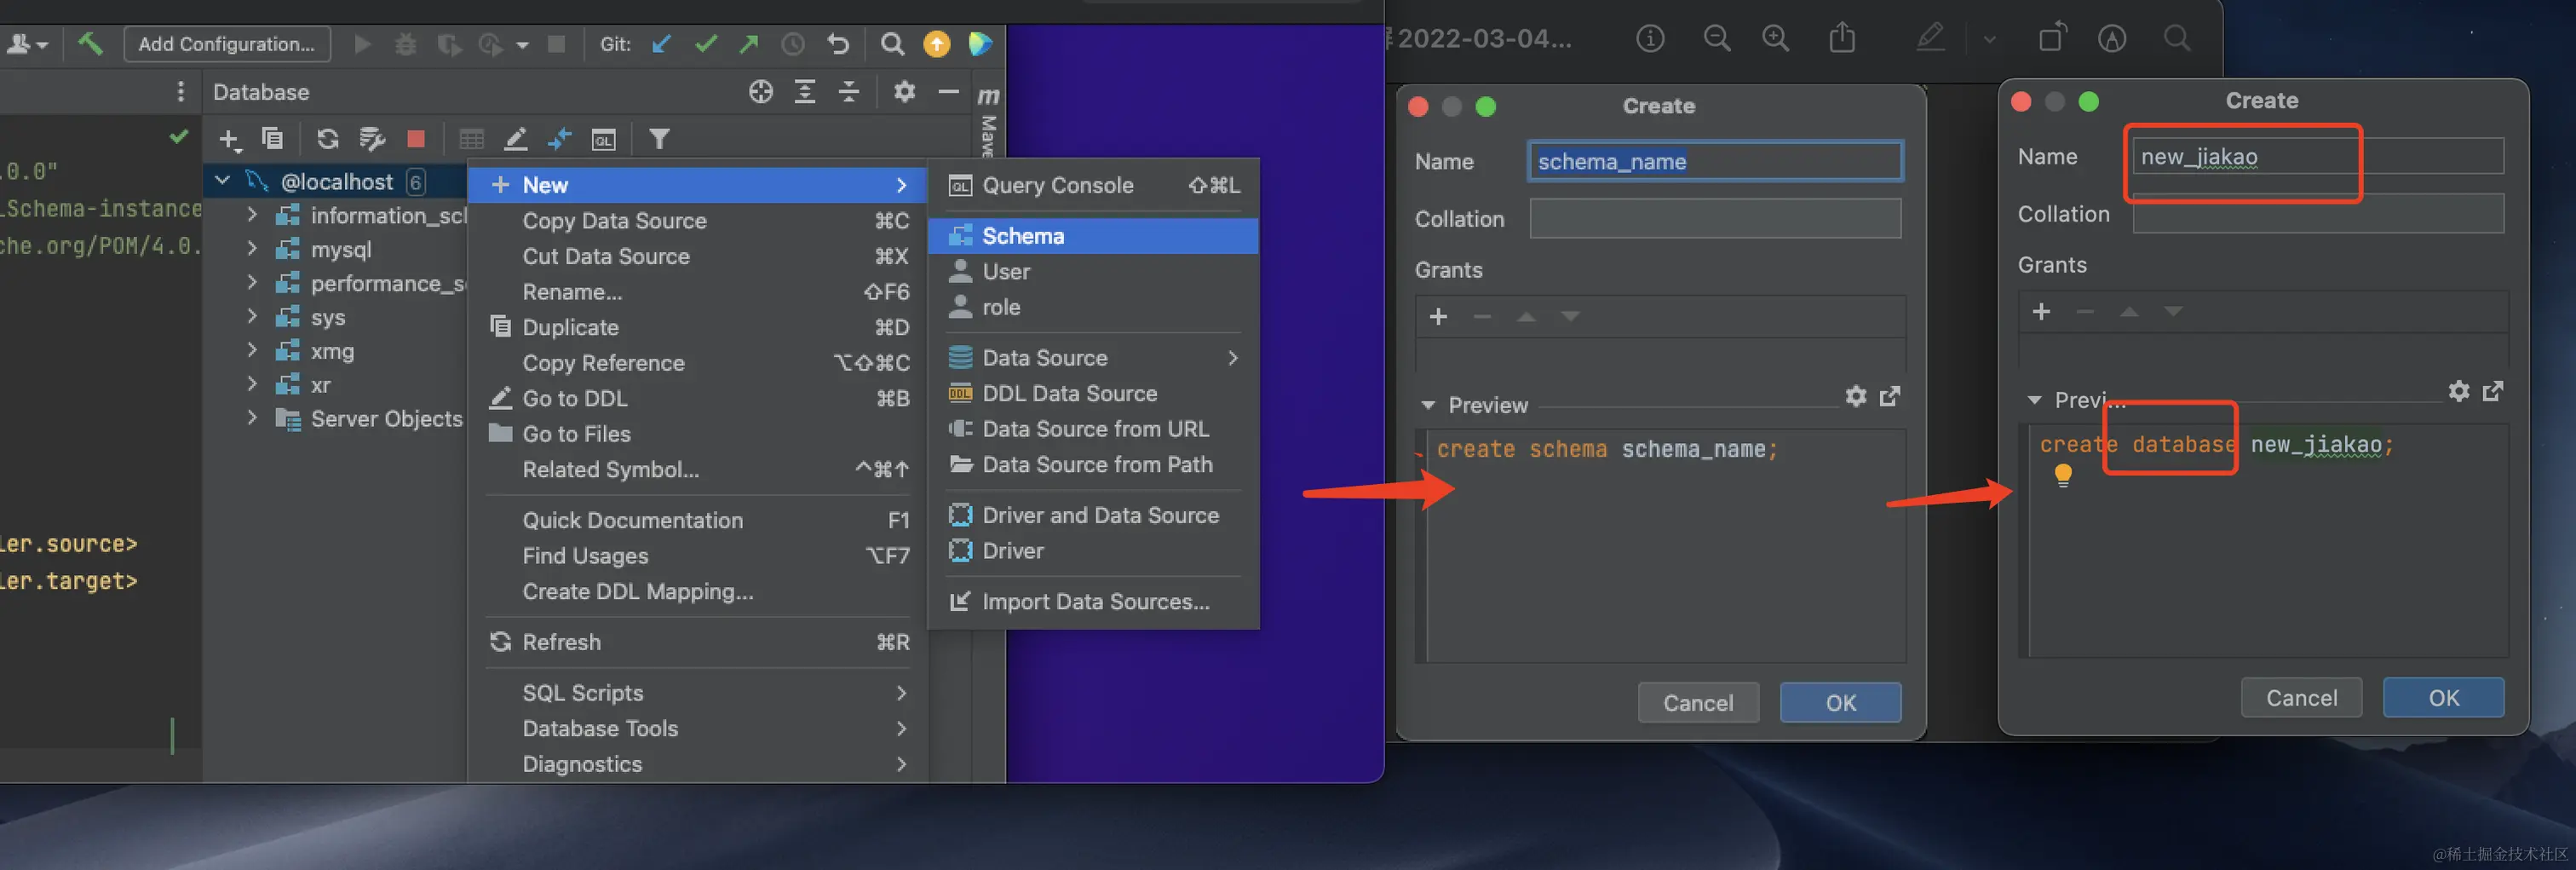2576x870 pixels.
Task: Click the Git commit checkmark
Action: [x=706, y=44]
